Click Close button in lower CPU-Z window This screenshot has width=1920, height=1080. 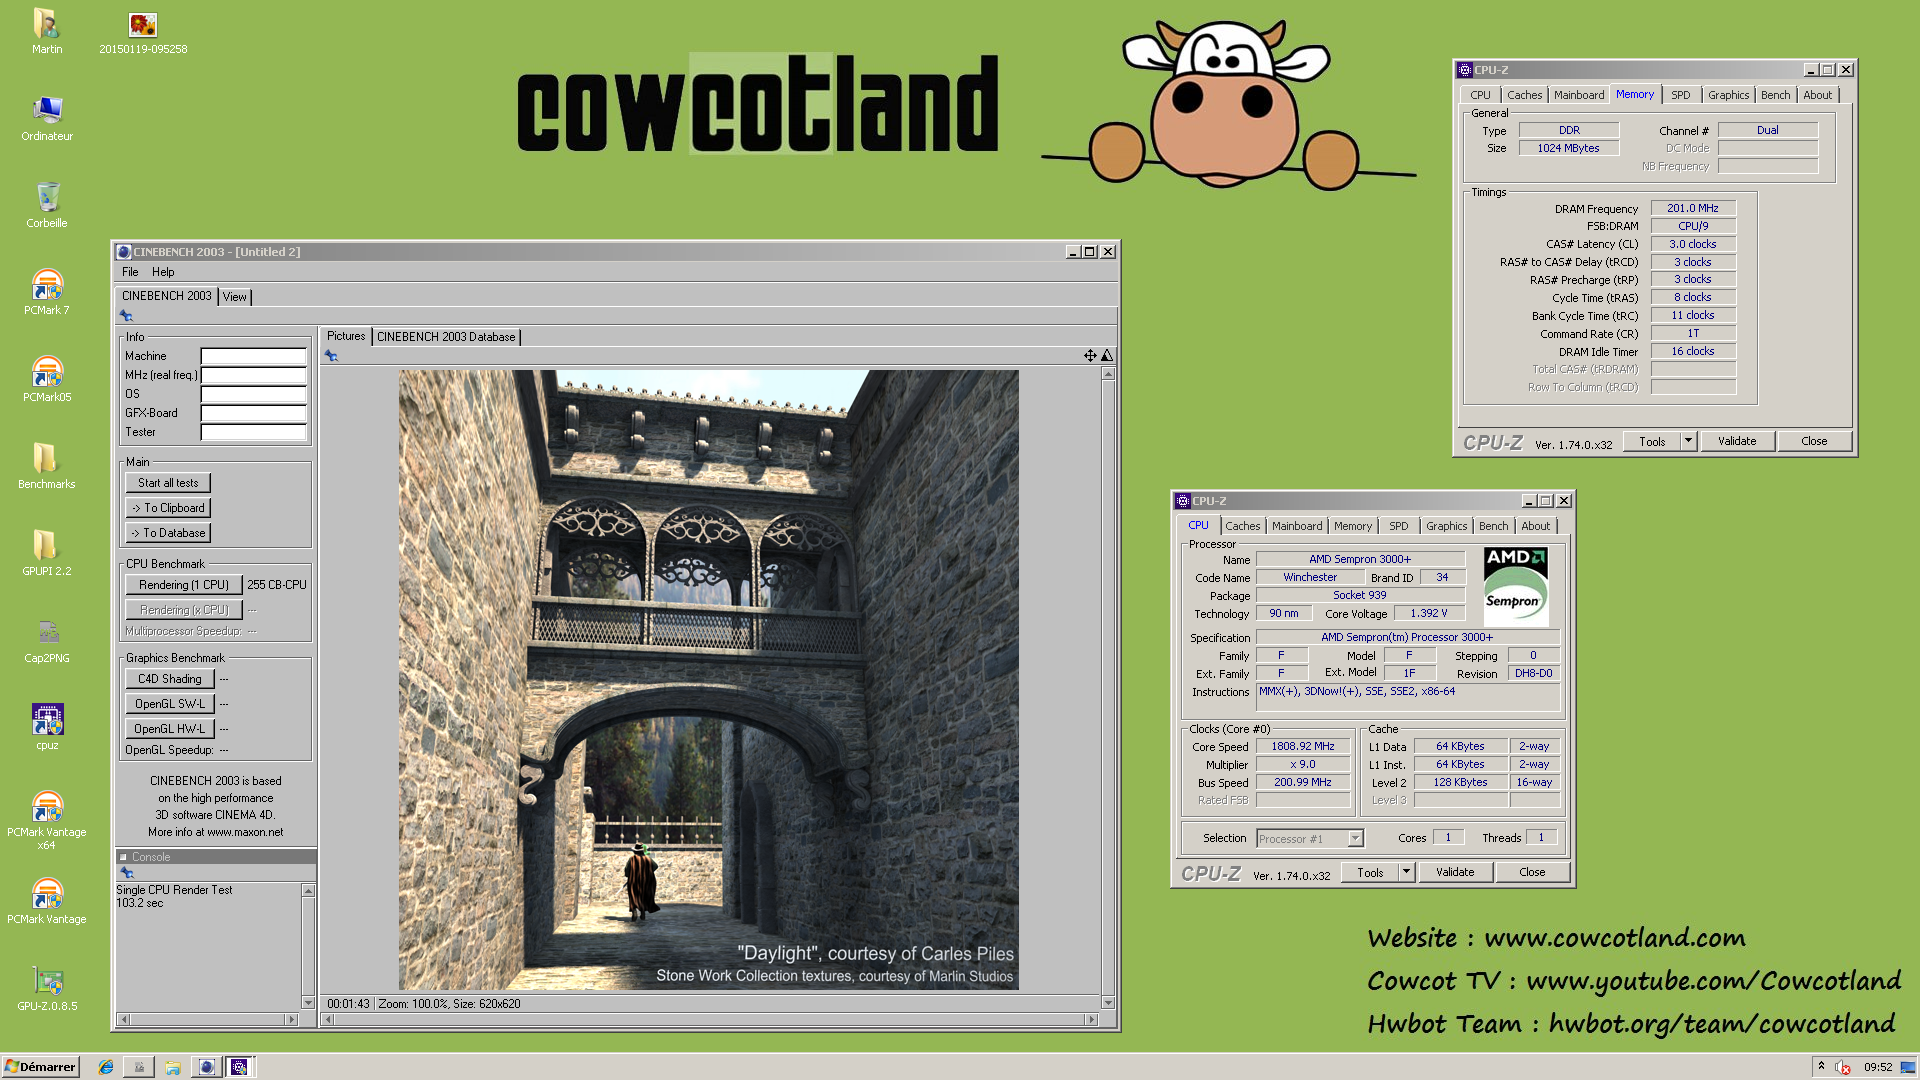click(1532, 872)
